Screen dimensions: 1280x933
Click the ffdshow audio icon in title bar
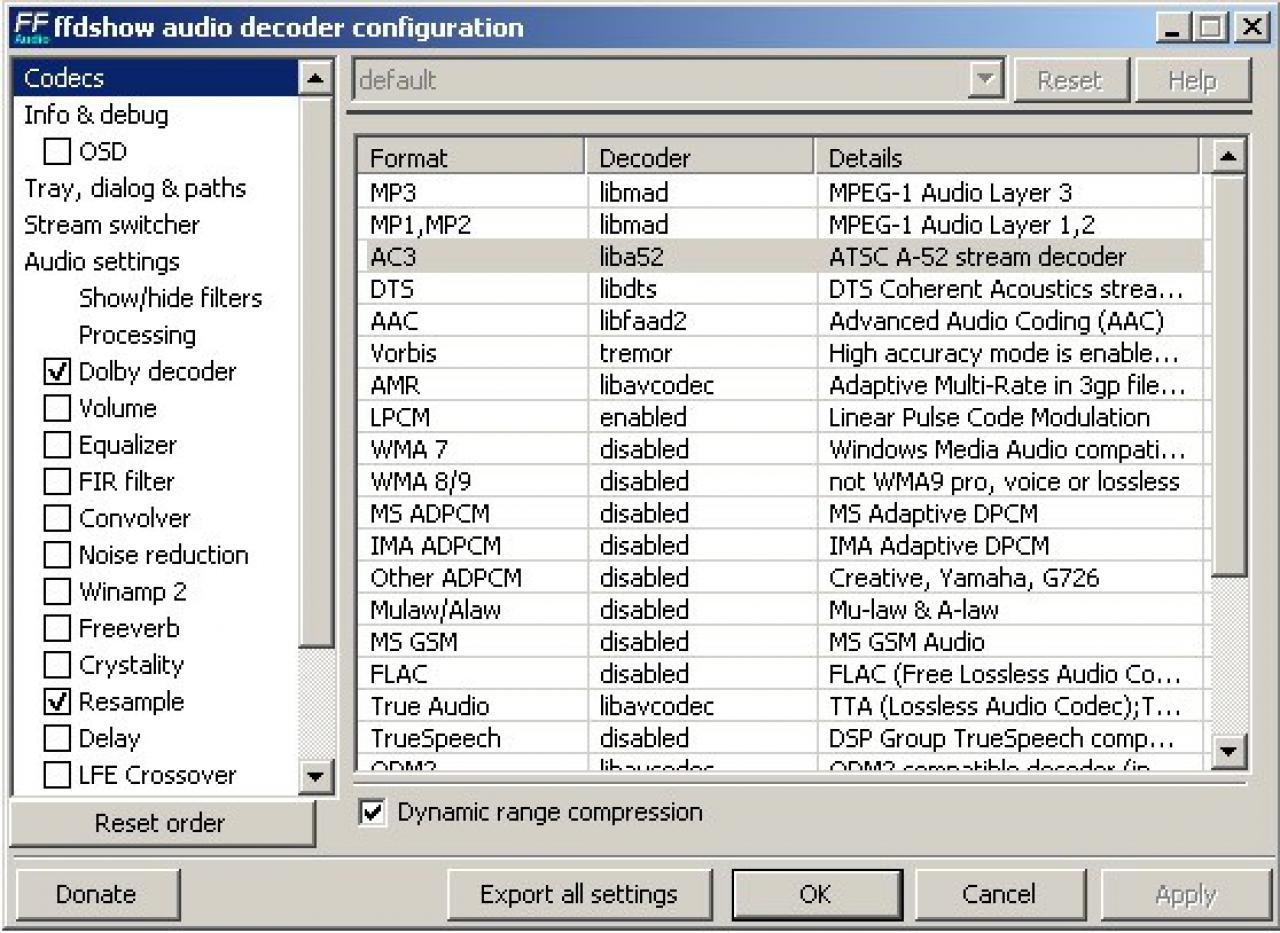[31, 28]
